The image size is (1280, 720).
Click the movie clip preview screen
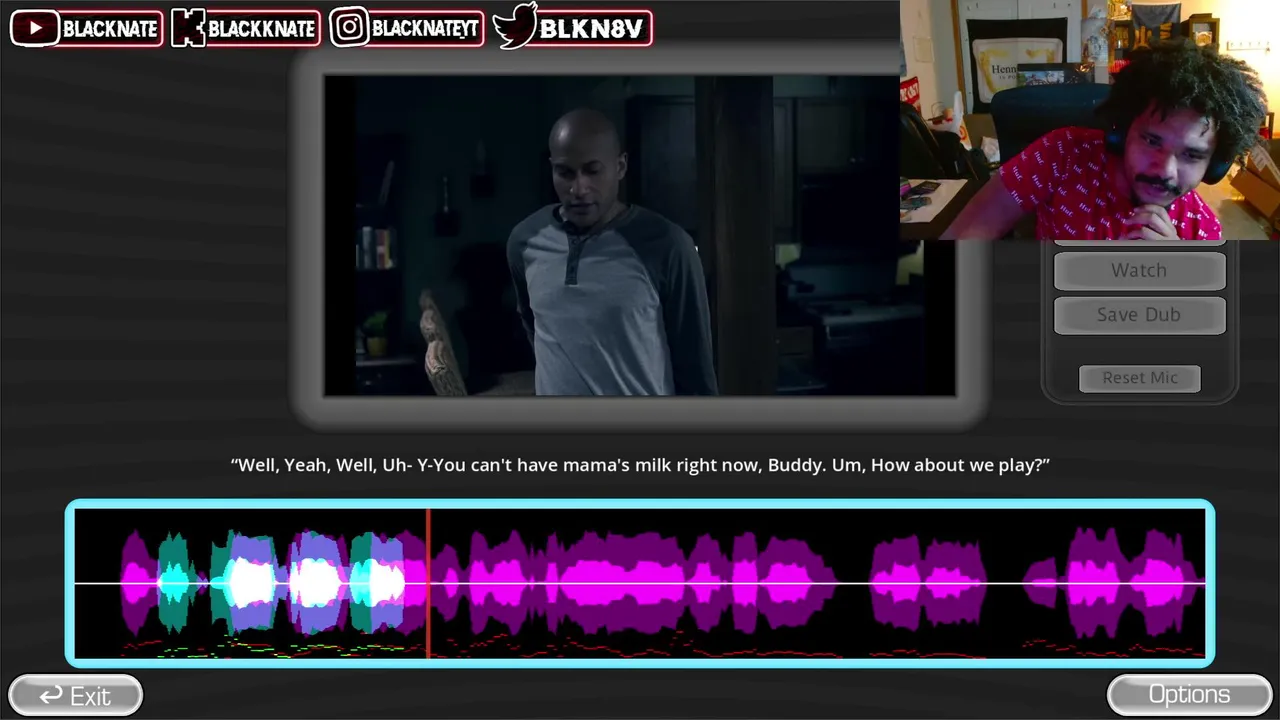click(640, 236)
